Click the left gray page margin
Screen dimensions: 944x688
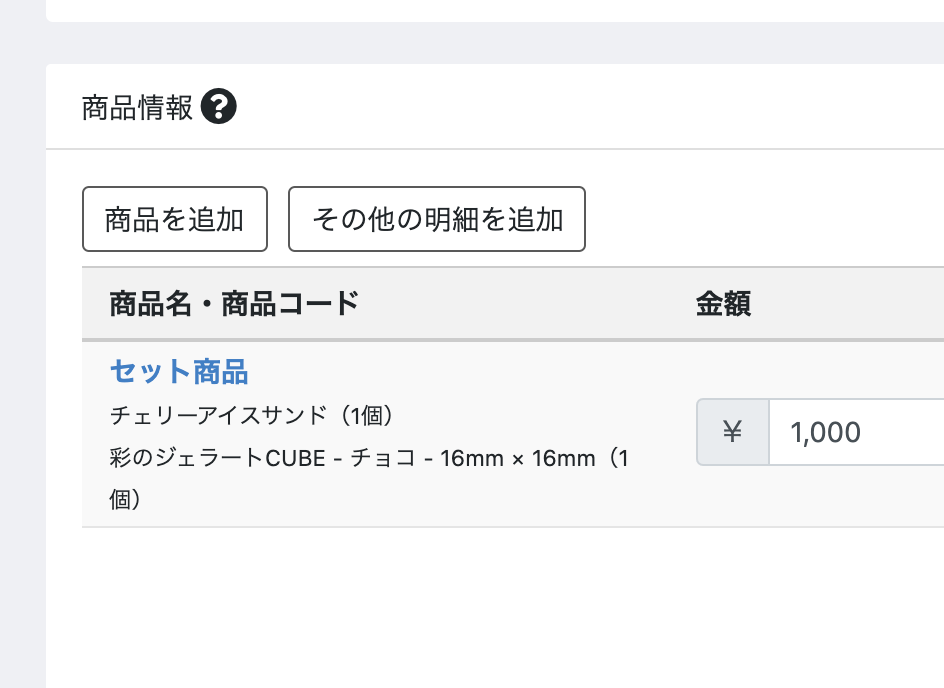tap(22, 361)
